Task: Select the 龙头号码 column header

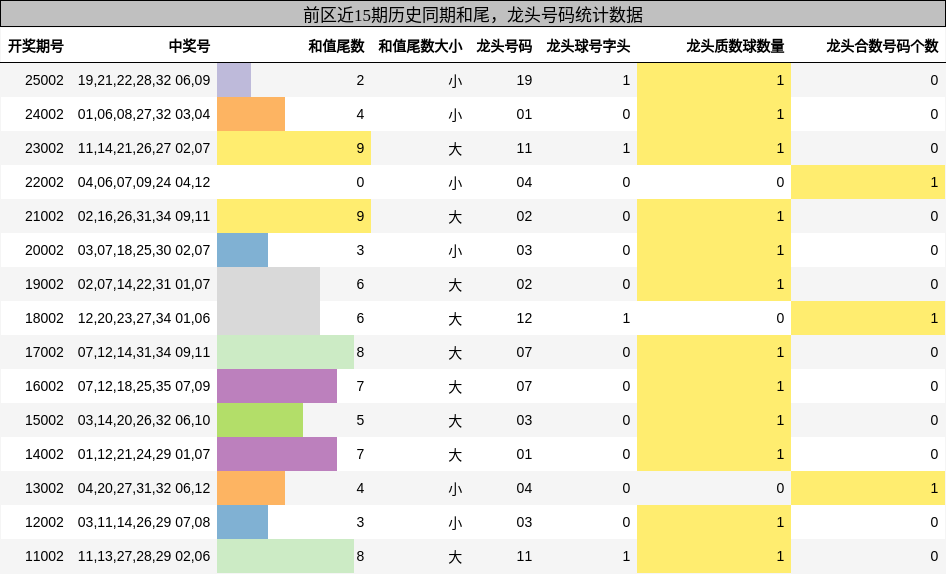Action: (x=504, y=46)
